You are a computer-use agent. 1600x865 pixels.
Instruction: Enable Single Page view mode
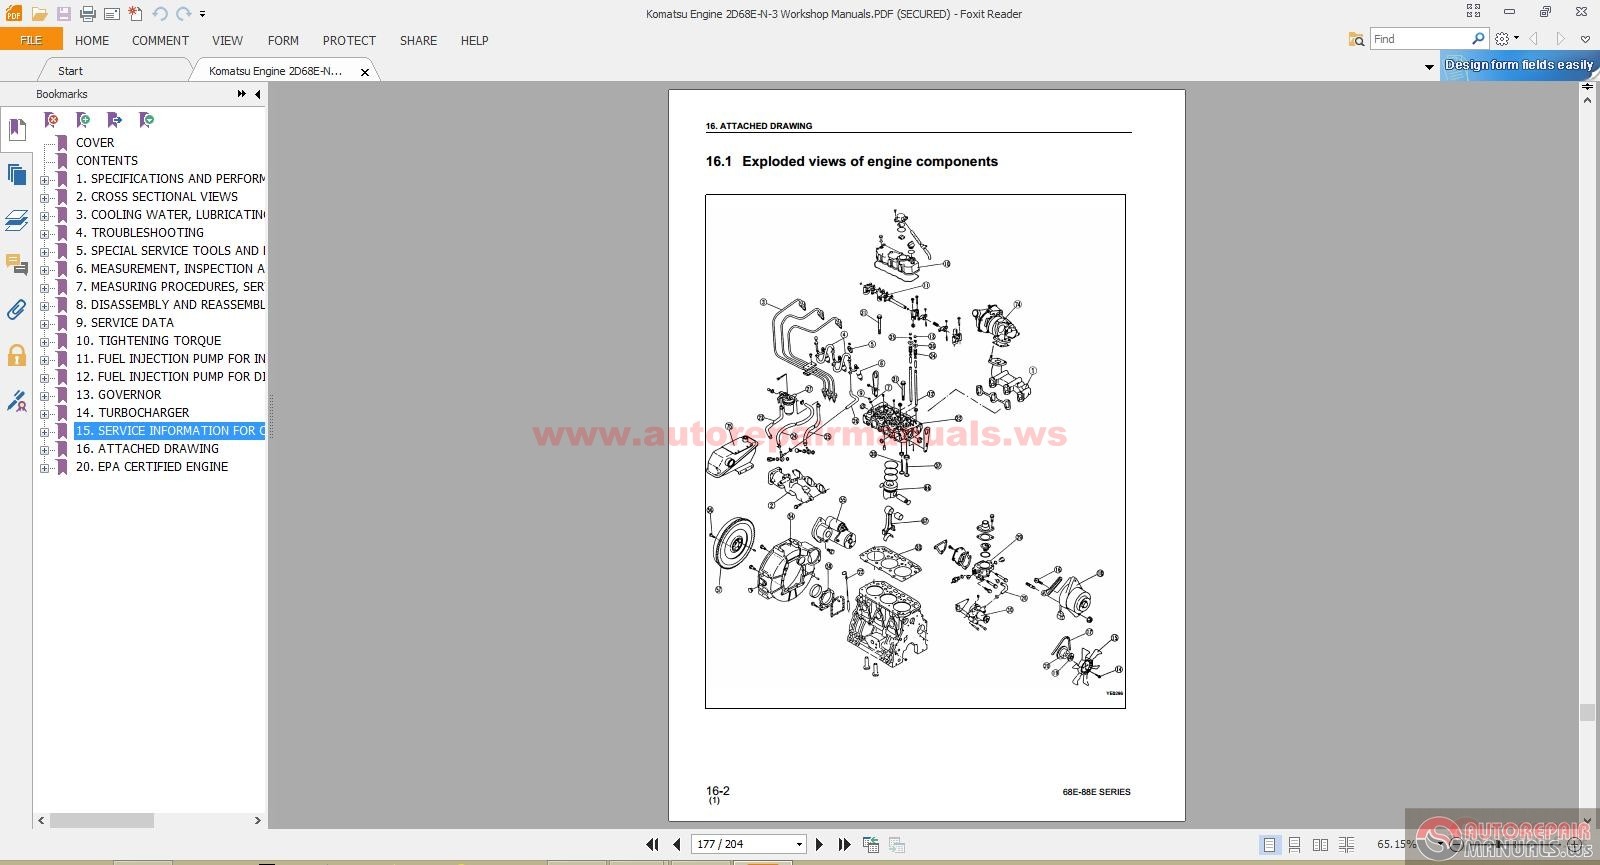pyautogui.click(x=1269, y=845)
